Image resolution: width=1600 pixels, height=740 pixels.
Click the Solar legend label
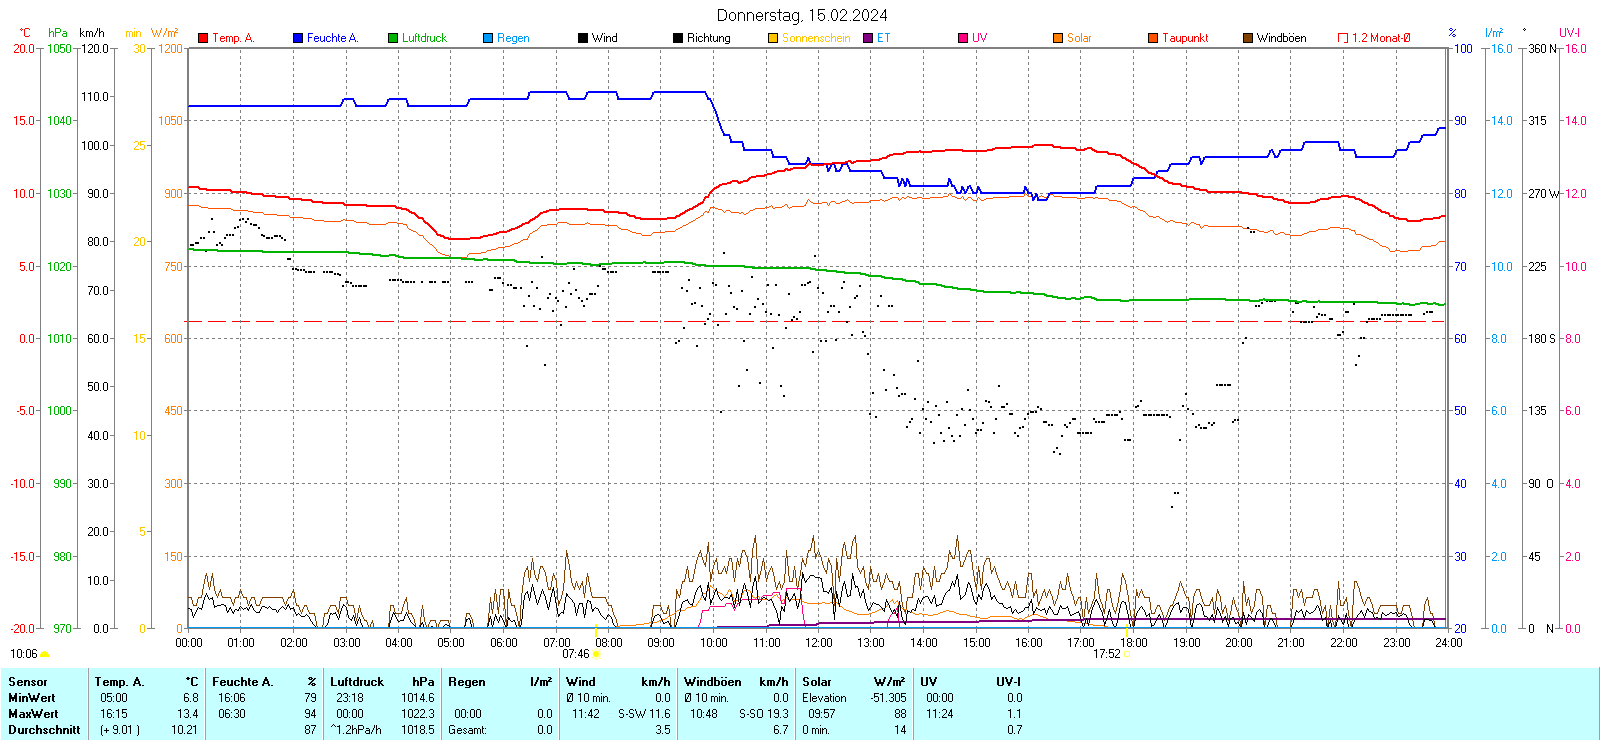[x=1079, y=38]
